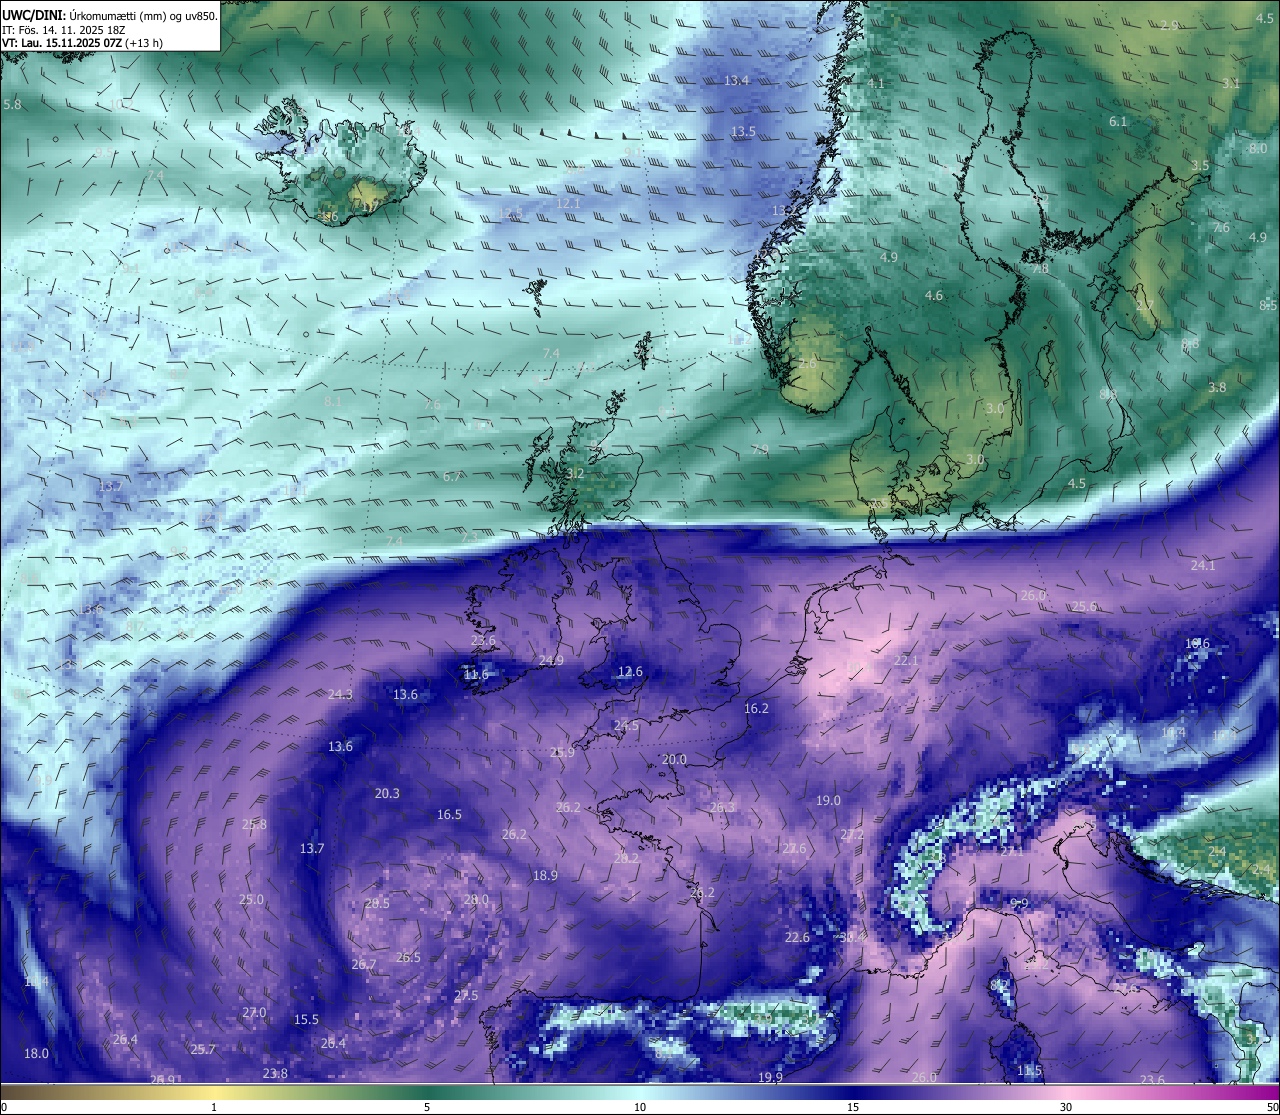Select the 4.6 value over Sweden
Image resolution: width=1280 pixels, height=1115 pixels.
pyautogui.click(x=934, y=296)
